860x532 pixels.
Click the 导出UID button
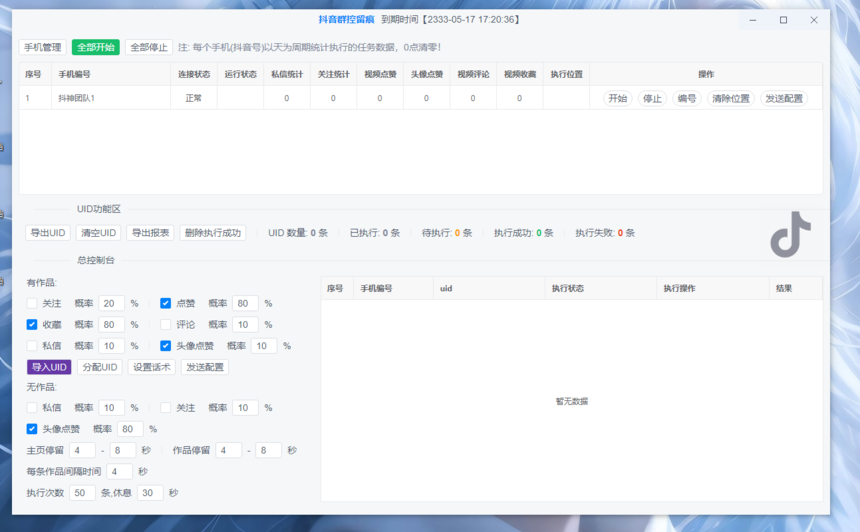click(x=48, y=233)
